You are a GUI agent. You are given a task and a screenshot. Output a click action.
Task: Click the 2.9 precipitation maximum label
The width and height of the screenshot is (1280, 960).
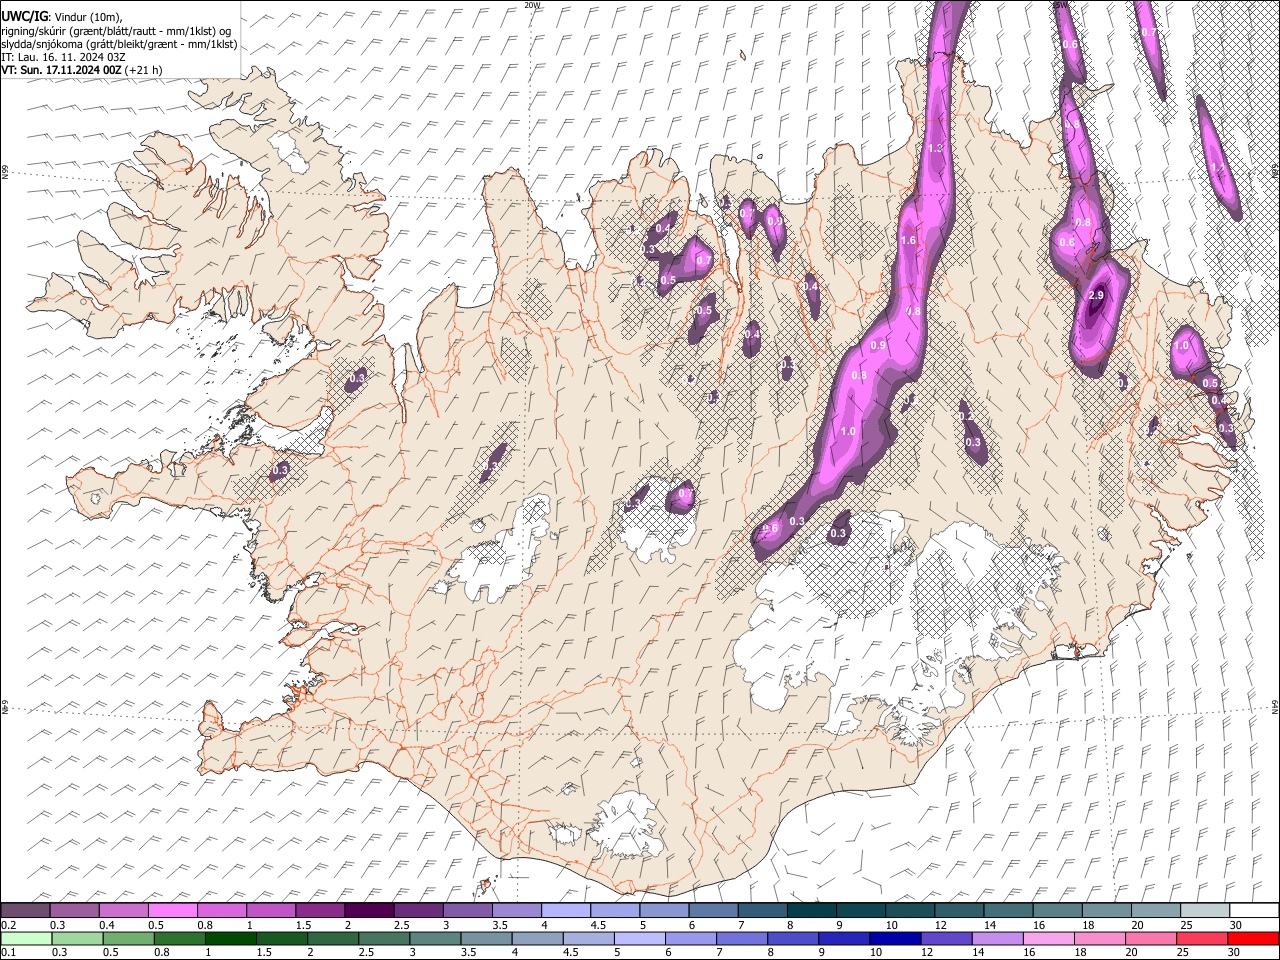point(1095,295)
